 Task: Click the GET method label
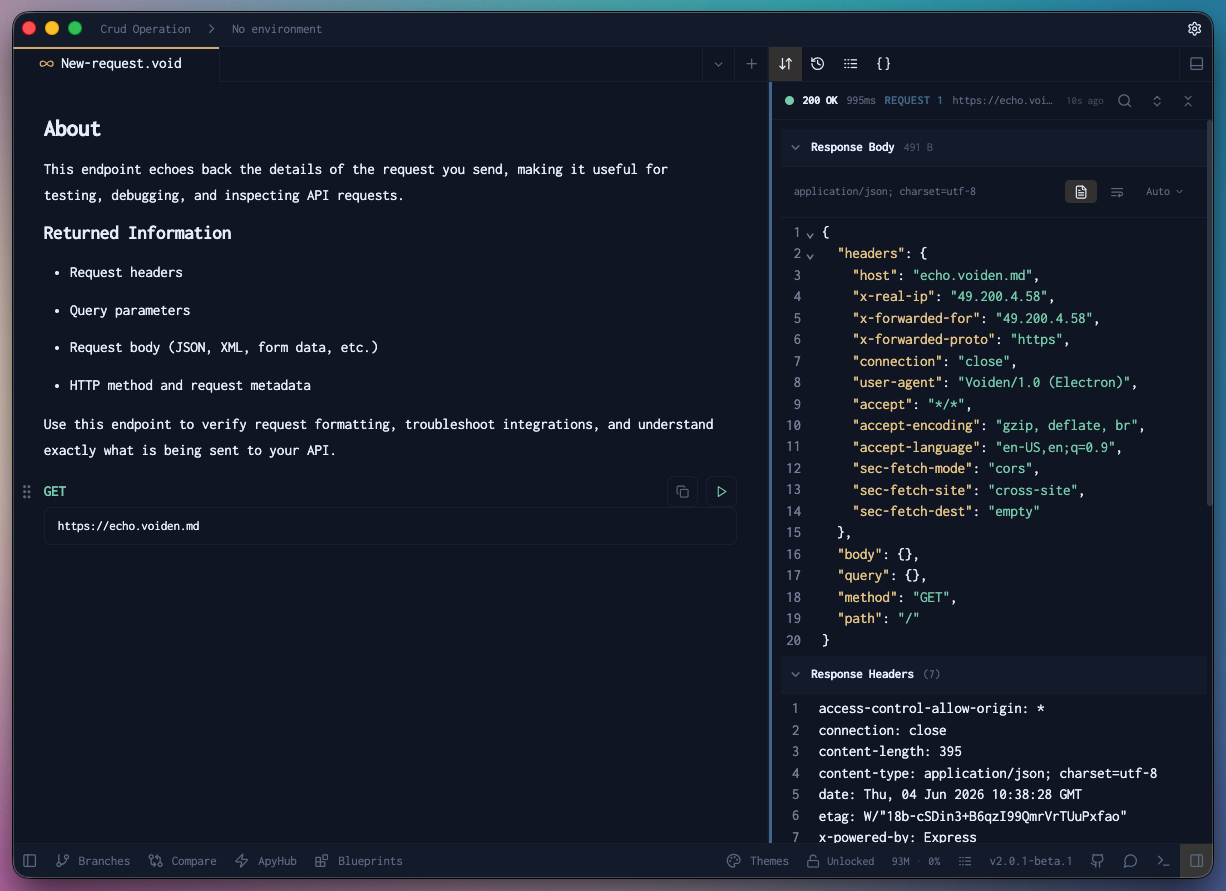click(x=55, y=492)
